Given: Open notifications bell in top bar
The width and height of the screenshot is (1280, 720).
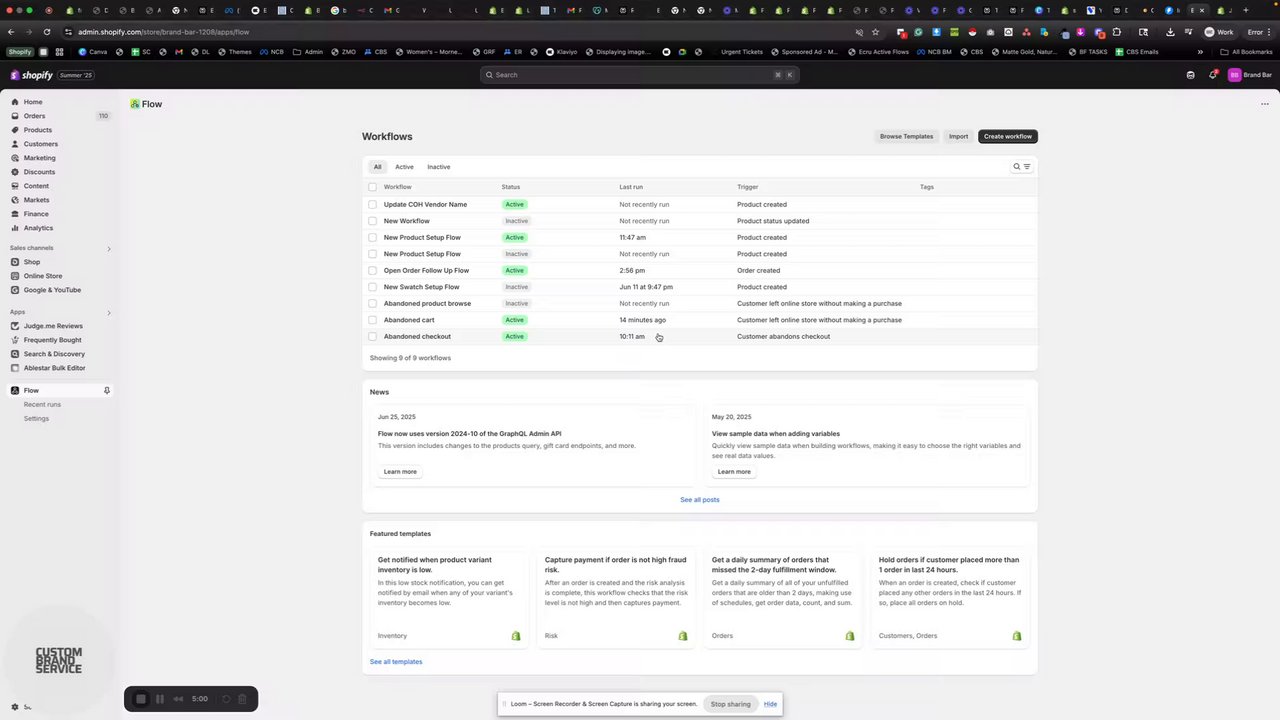Looking at the screenshot, I should [1213, 75].
